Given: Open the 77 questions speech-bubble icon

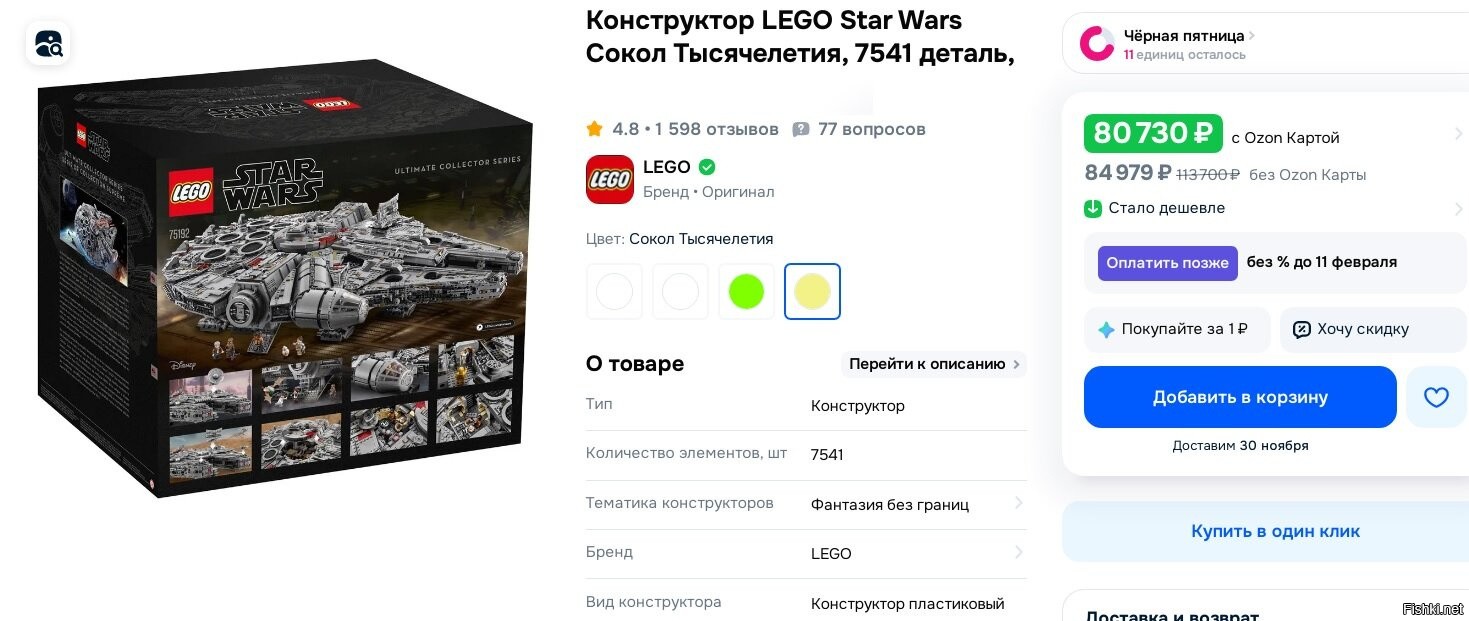Looking at the screenshot, I should point(801,129).
